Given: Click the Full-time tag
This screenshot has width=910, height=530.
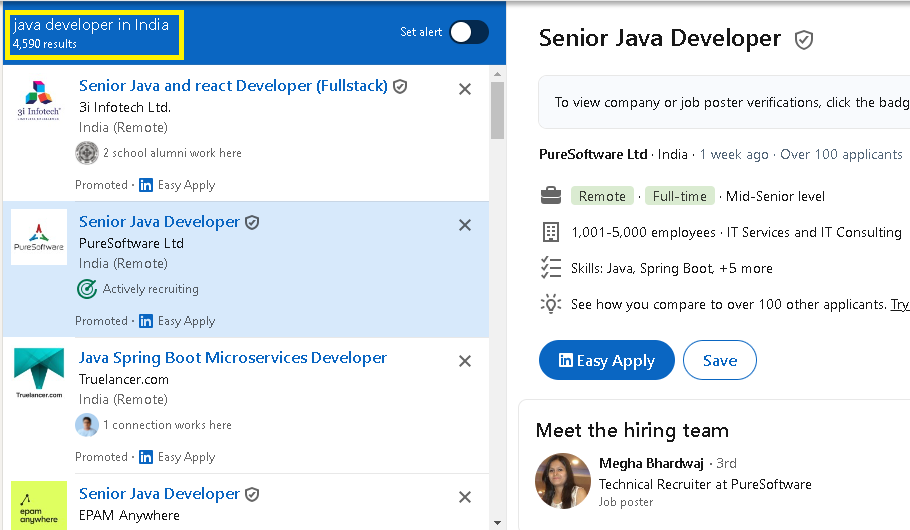Looking at the screenshot, I should [x=680, y=196].
